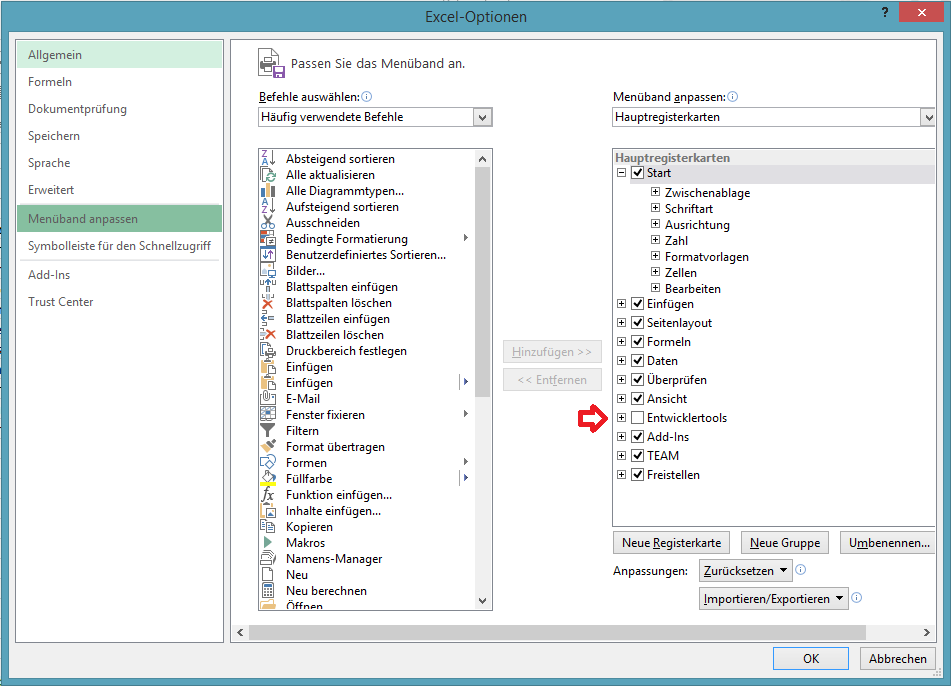The height and width of the screenshot is (686, 951).
Task: Open the Häufig verwendete Befehle dropdown
Action: pos(482,117)
